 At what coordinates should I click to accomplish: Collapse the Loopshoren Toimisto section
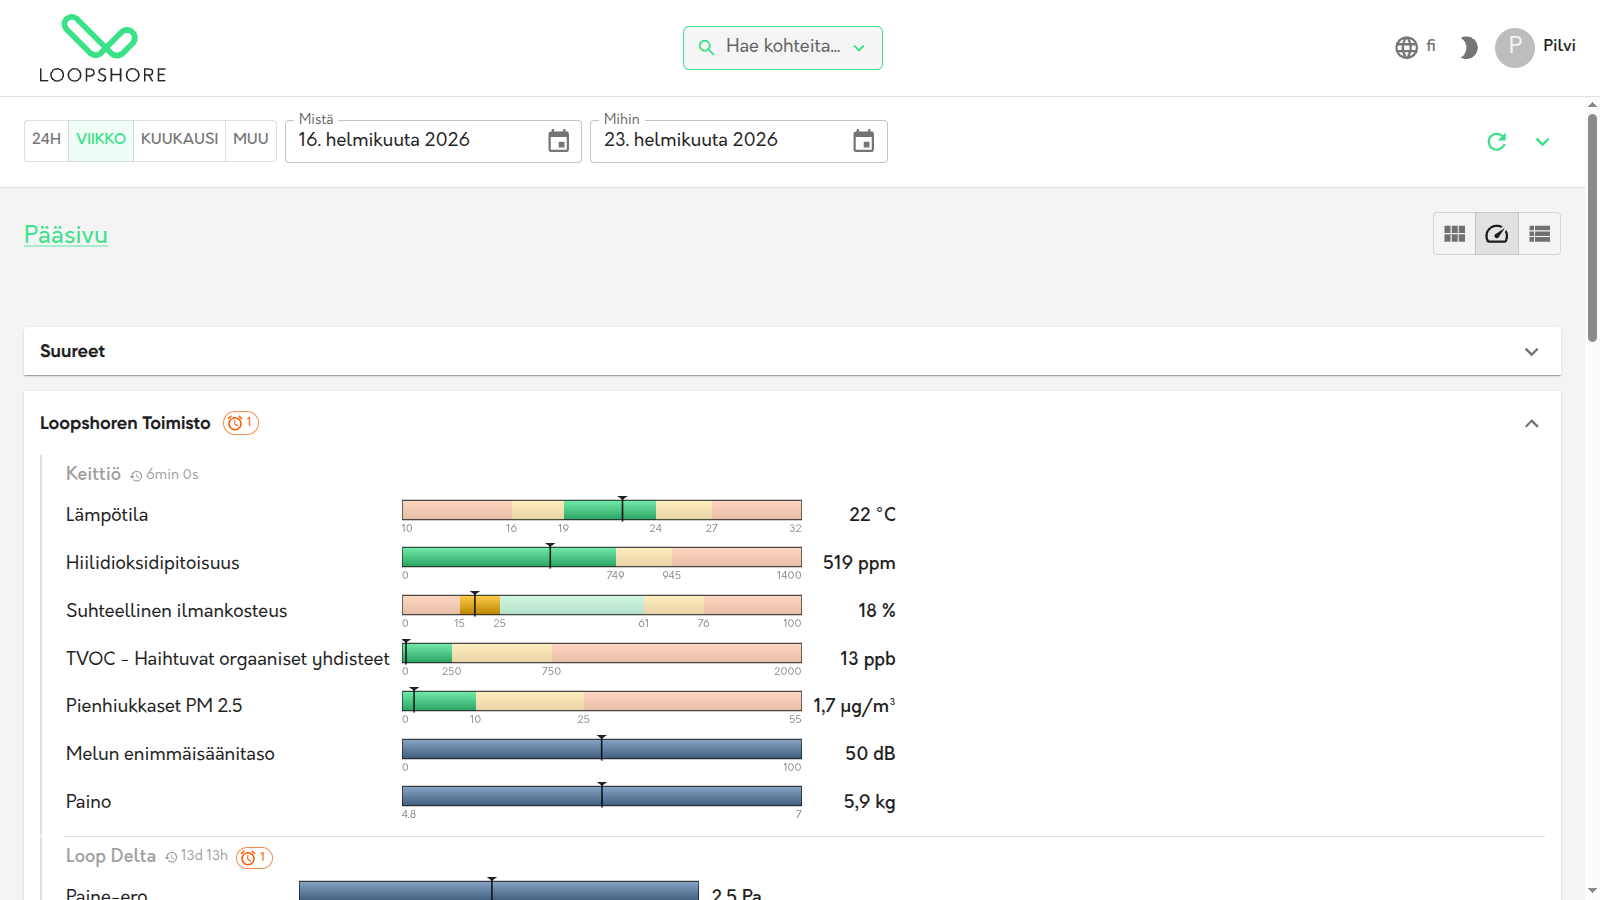pyautogui.click(x=1531, y=424)
